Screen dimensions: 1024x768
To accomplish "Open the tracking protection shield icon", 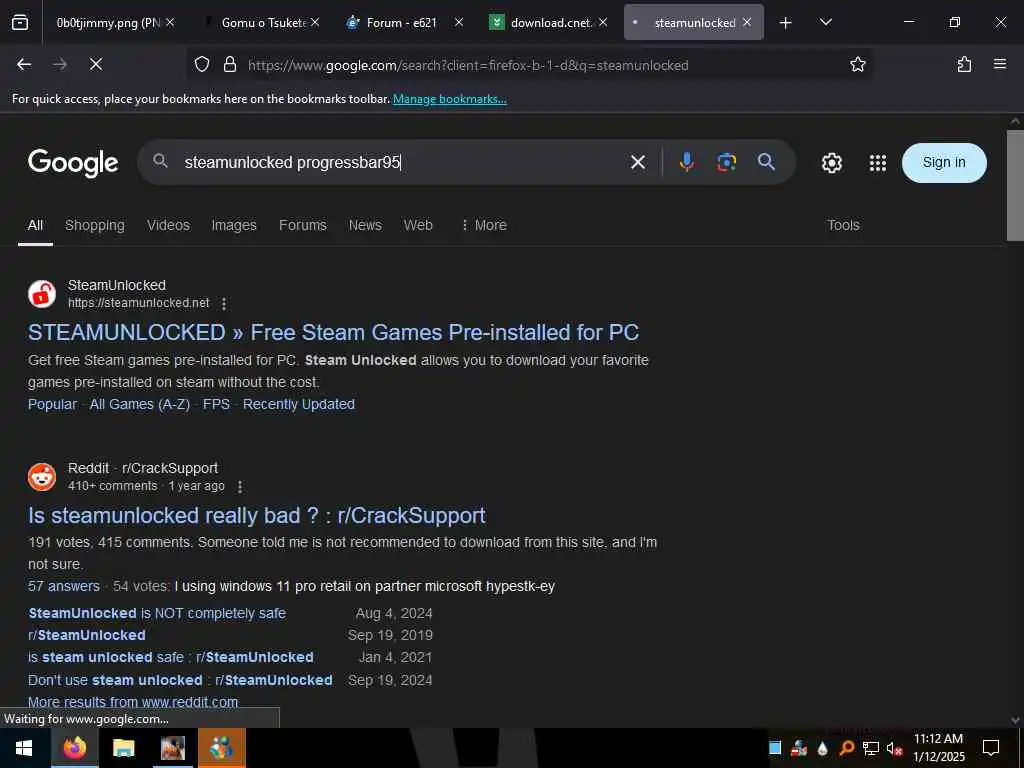I will pyautogui.click(x=202, y=64).
